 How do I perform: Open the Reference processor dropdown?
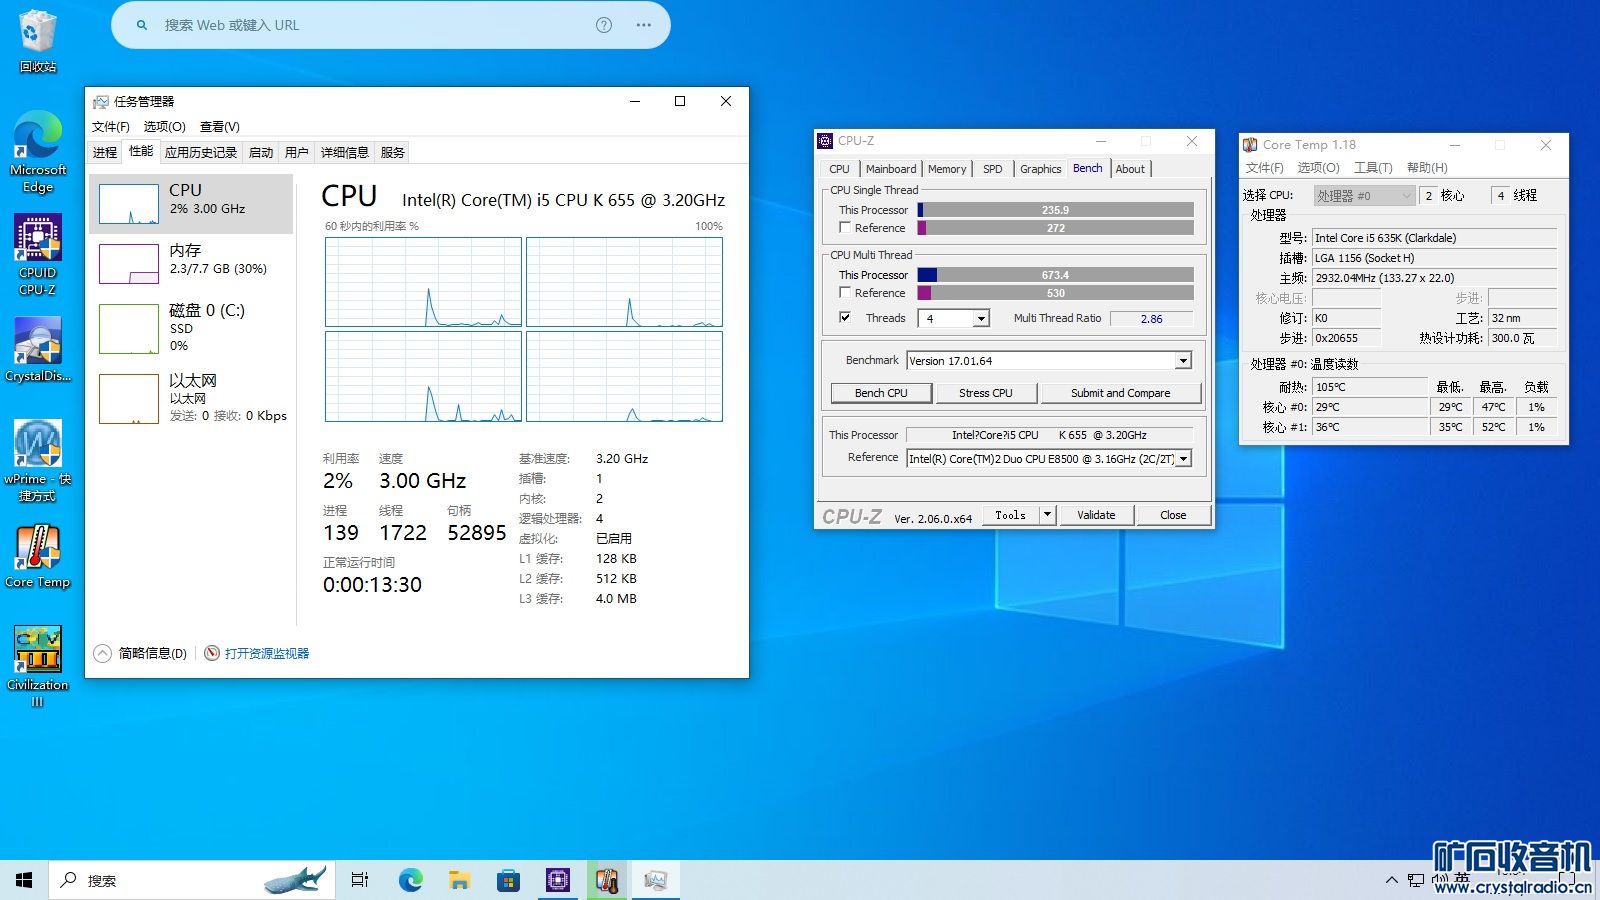point(1184,459)
